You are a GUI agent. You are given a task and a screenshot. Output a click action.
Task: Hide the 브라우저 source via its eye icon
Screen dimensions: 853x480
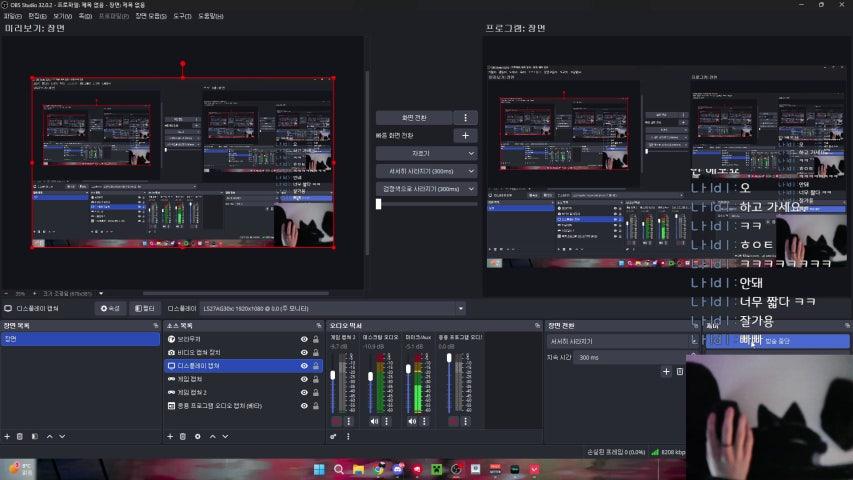click(304, 339)
